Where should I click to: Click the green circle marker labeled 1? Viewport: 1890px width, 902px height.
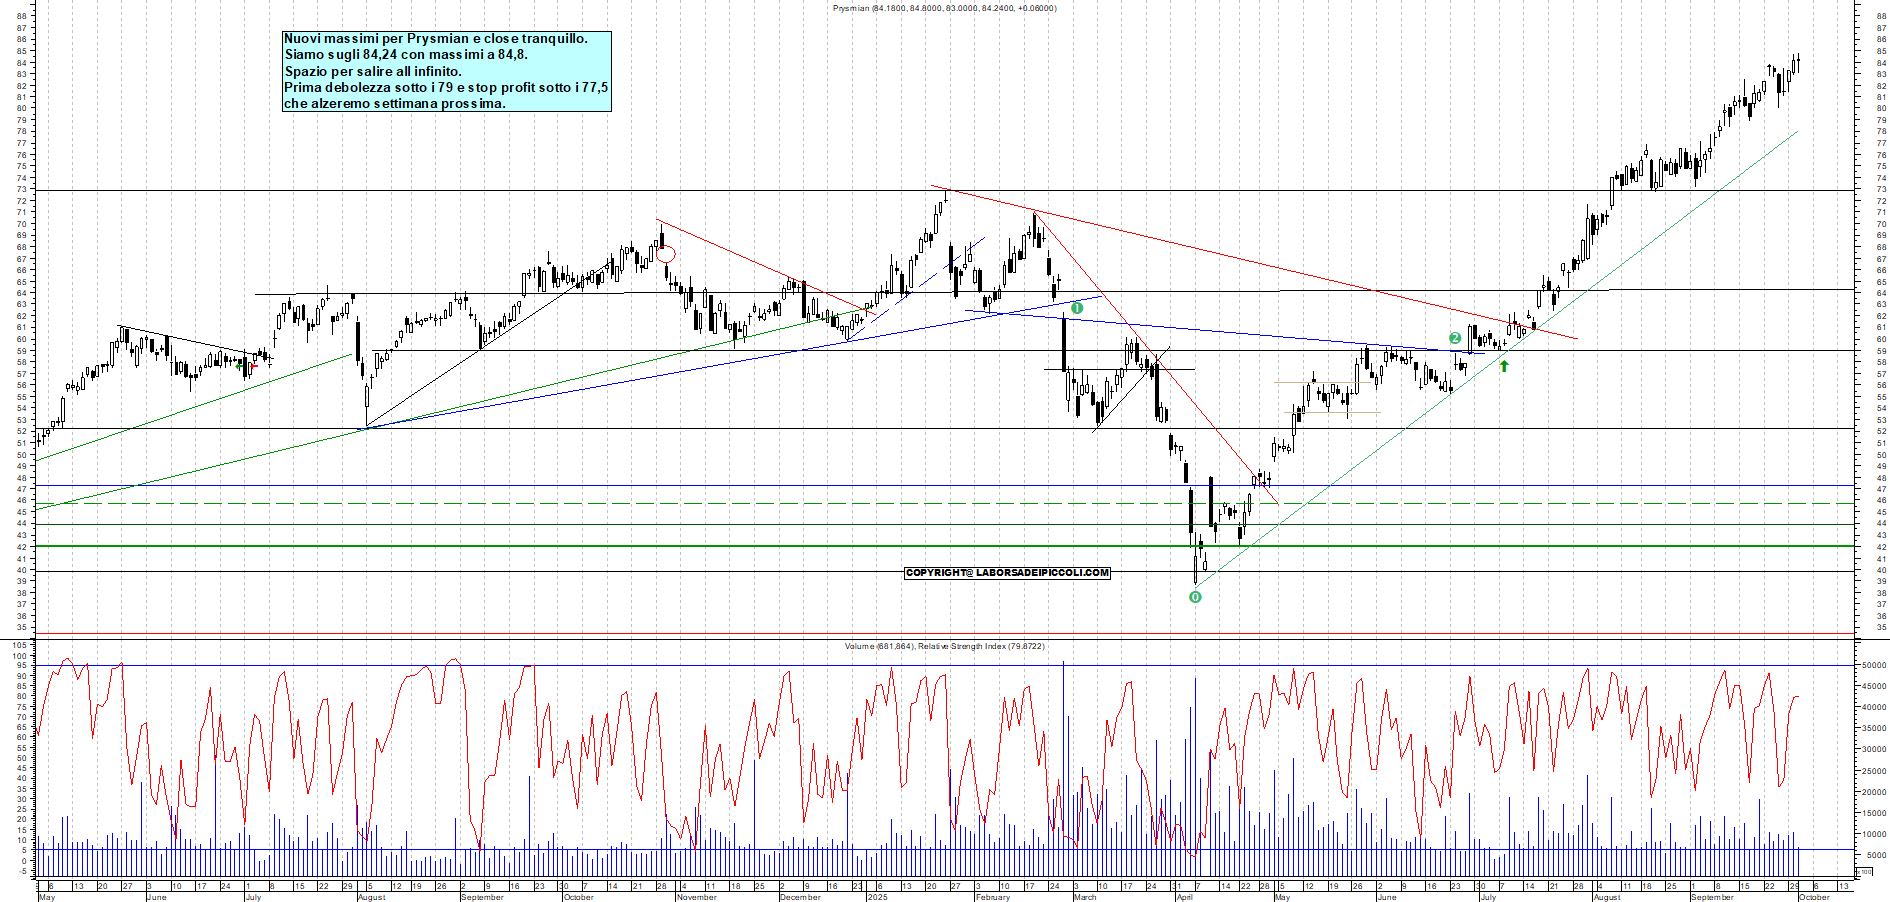pos(1077,308)
